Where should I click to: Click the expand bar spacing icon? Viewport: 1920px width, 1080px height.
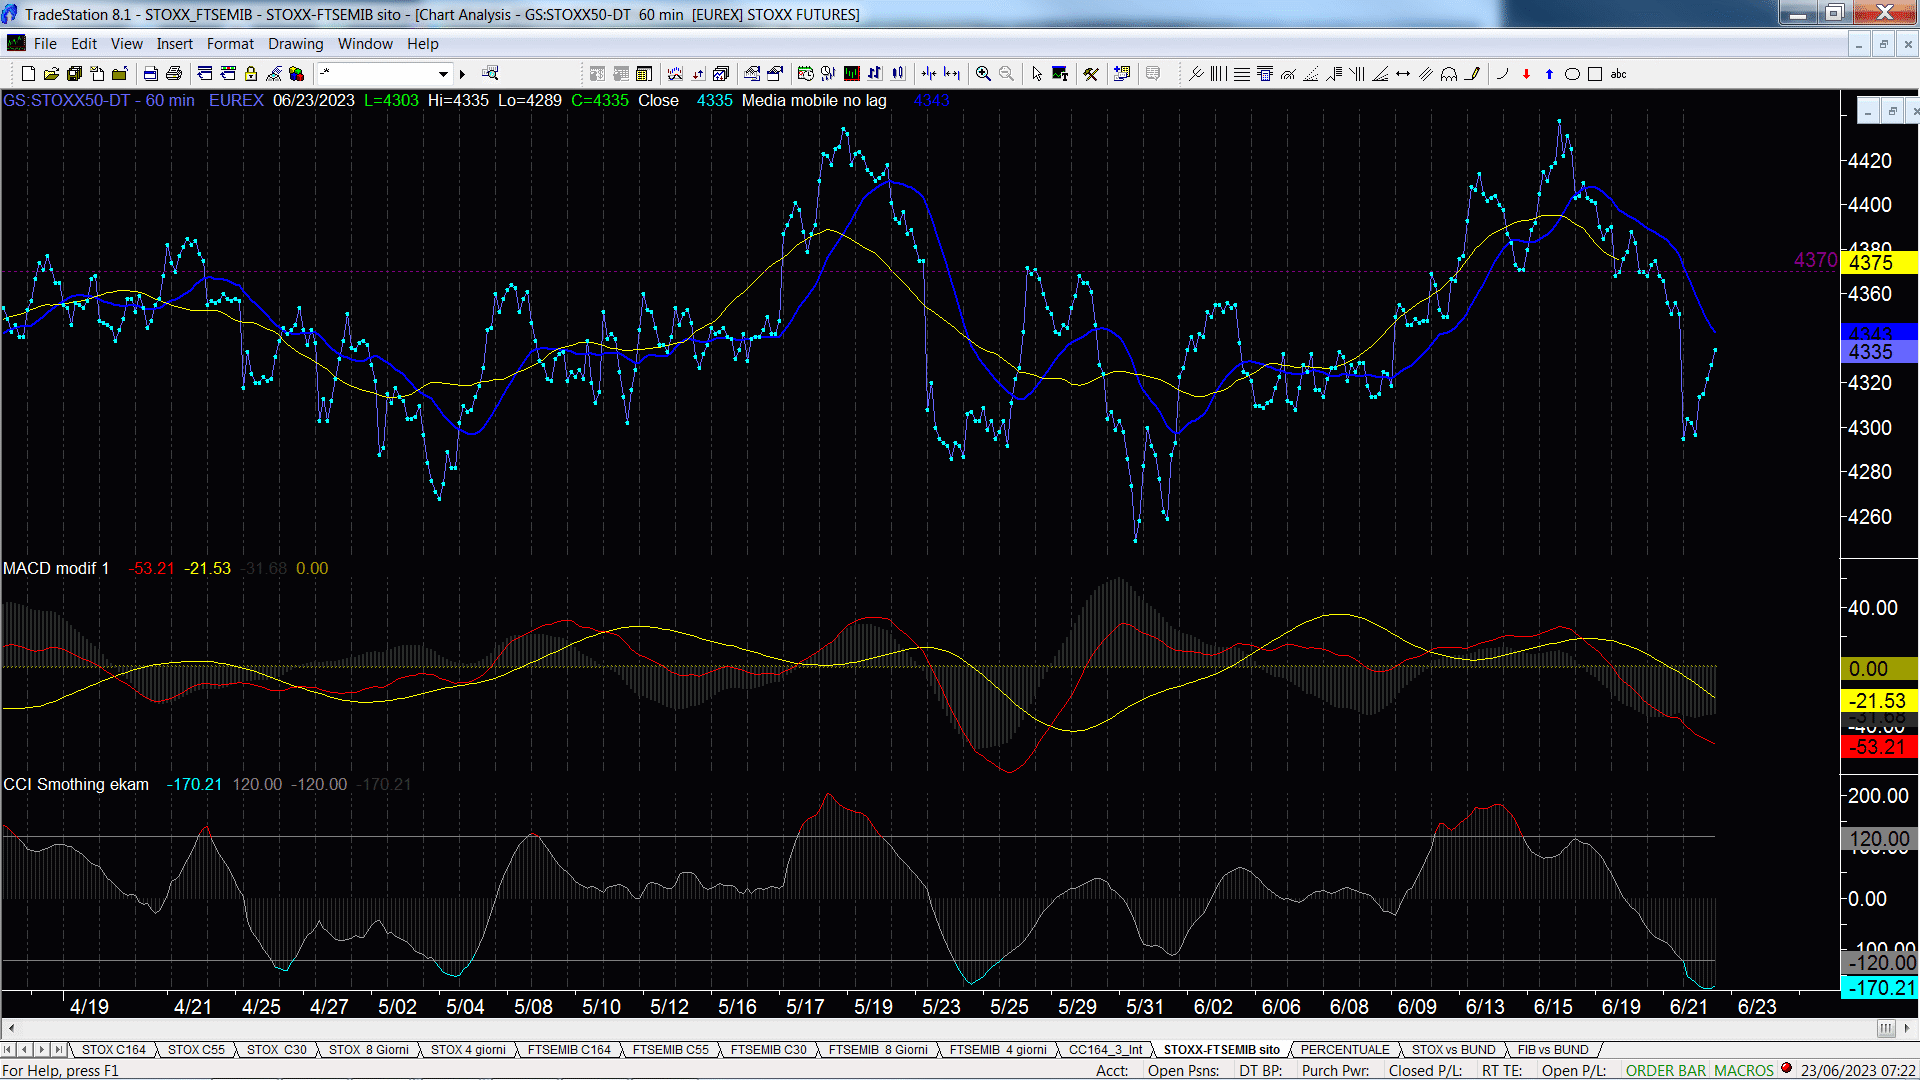click(x=952, y=74)
